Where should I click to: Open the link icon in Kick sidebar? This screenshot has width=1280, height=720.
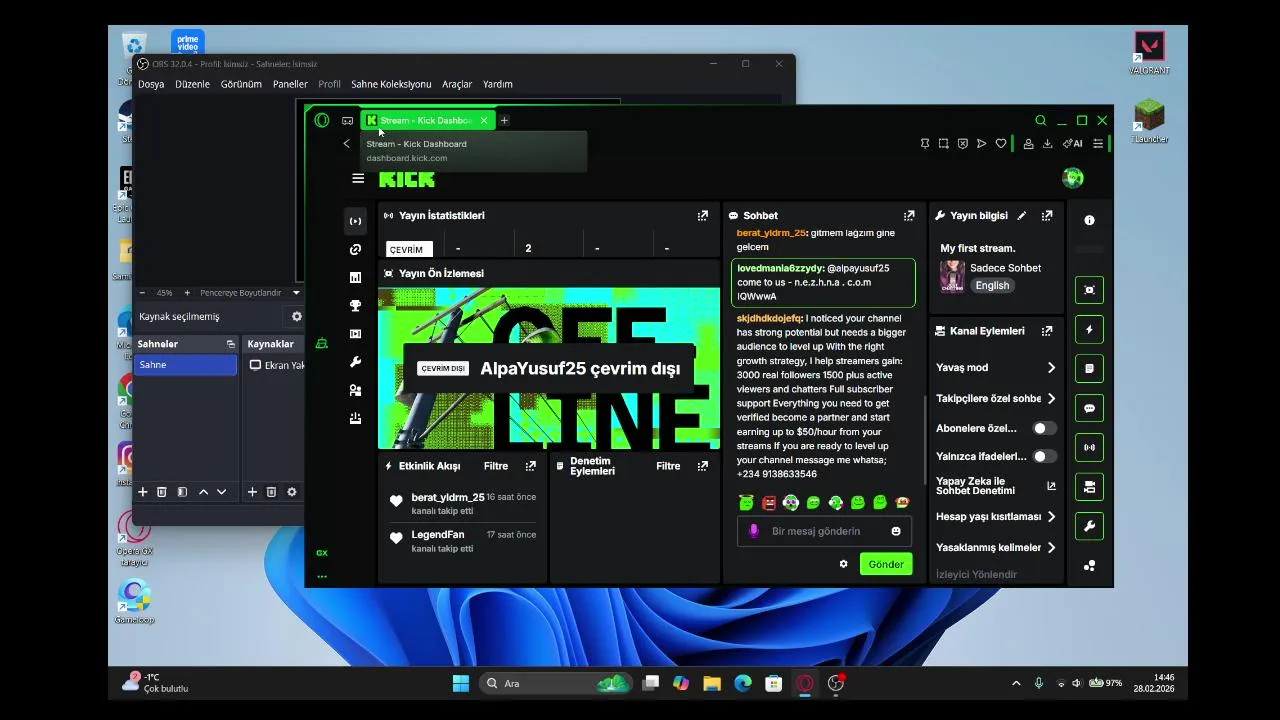[x=355, y=249]
